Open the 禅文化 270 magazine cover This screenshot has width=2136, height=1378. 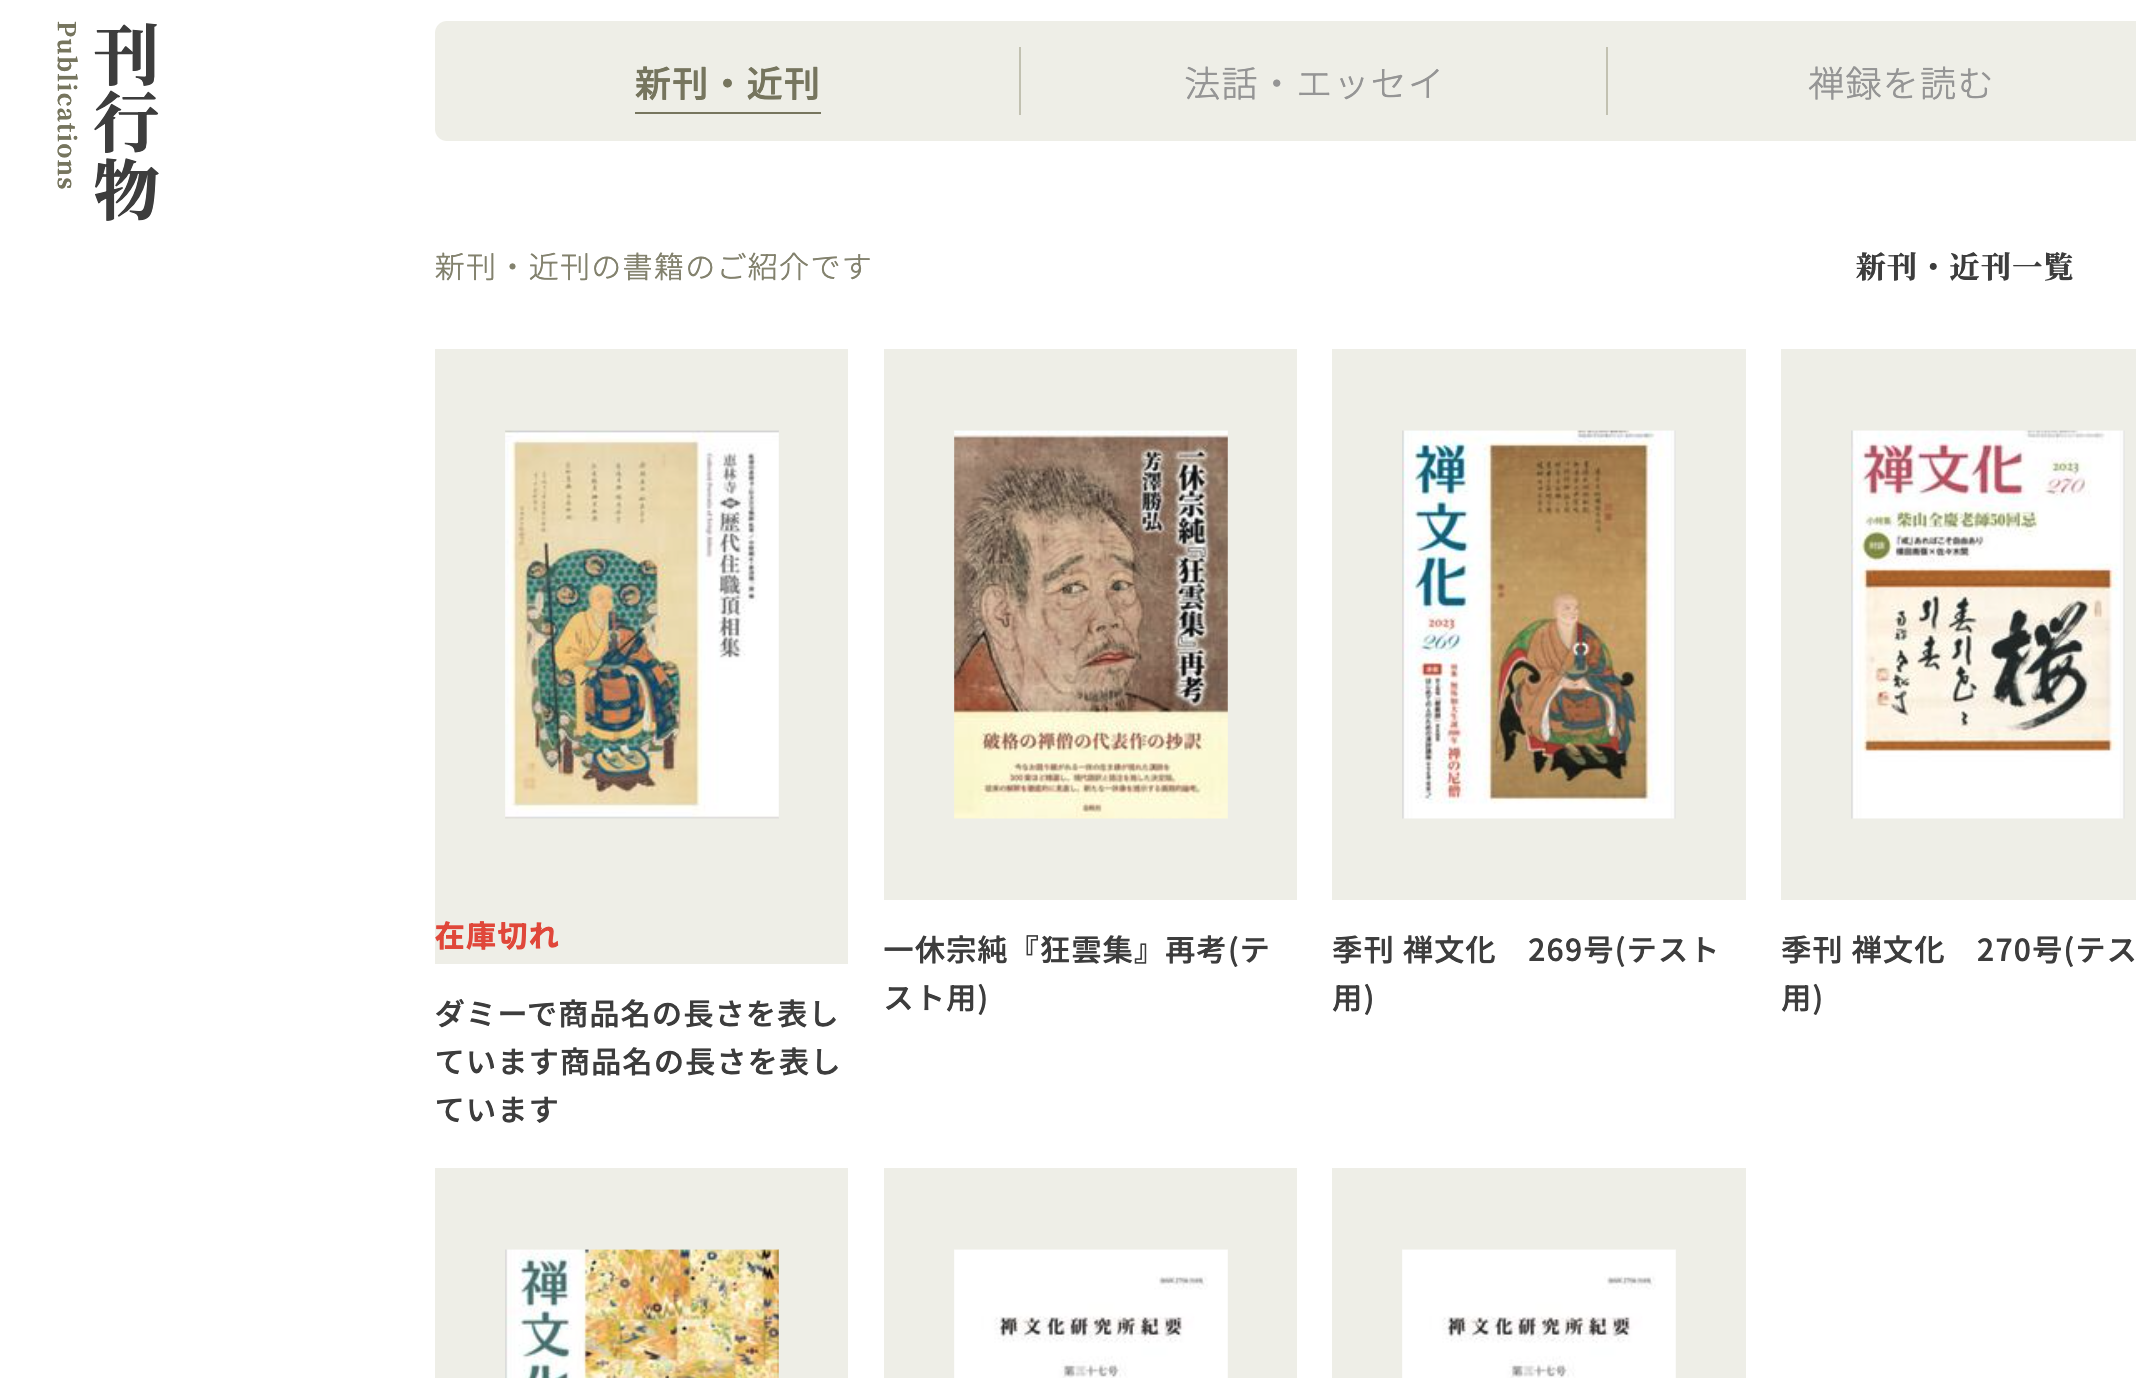click(x=1987, y=624)
